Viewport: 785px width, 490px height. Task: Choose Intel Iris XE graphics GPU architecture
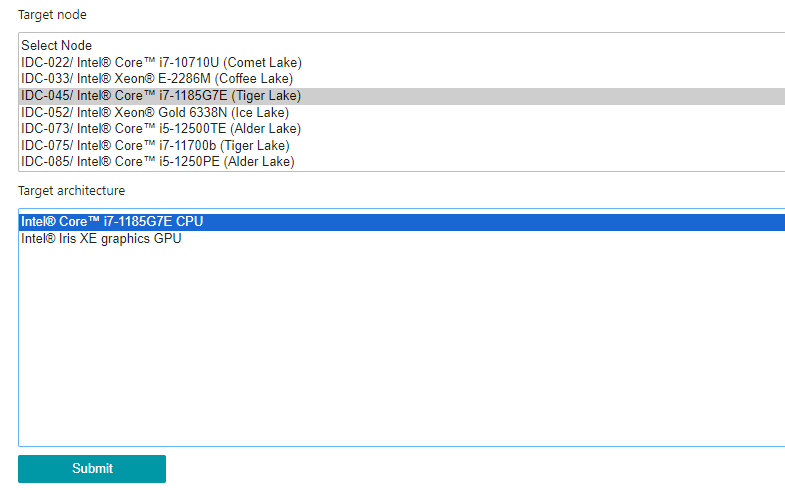pyautogui.click(x=101, y=239)
